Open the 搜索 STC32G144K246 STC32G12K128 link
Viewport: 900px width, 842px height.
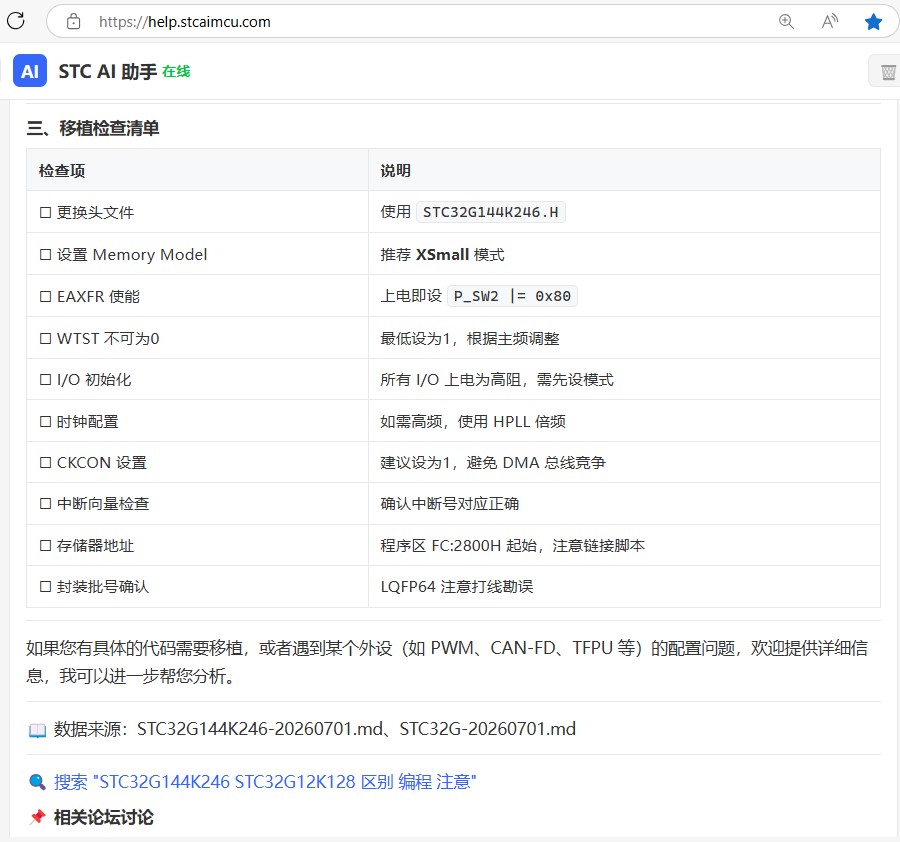pos(265,782)
